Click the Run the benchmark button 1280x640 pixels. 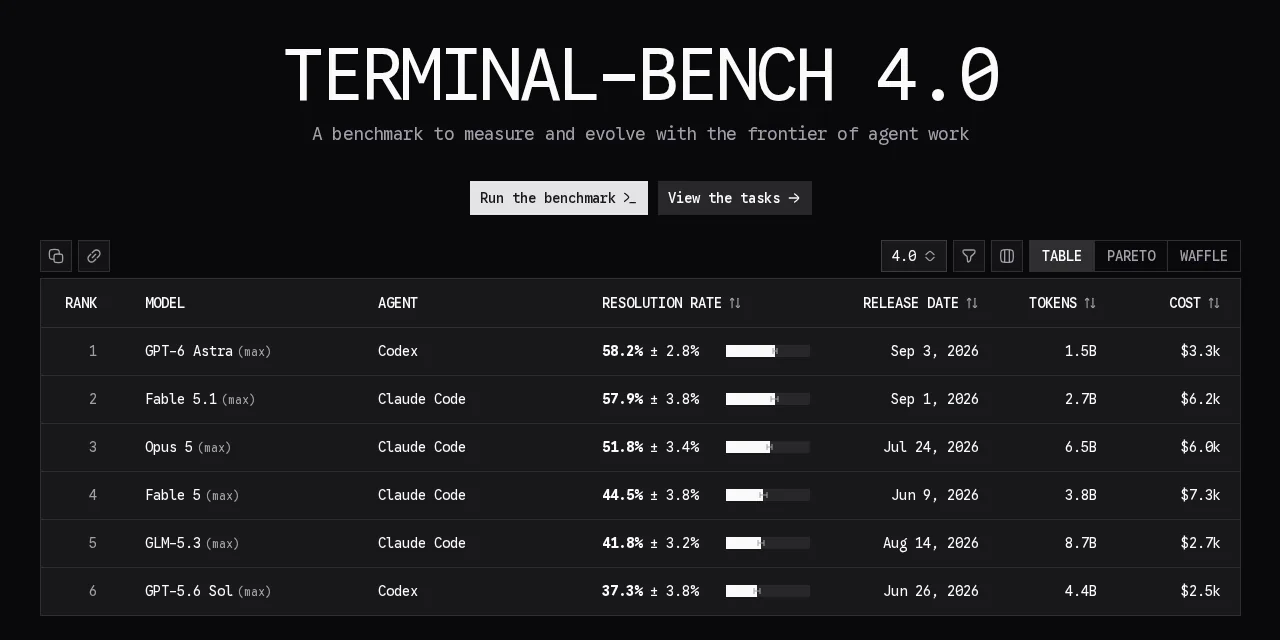559,198
